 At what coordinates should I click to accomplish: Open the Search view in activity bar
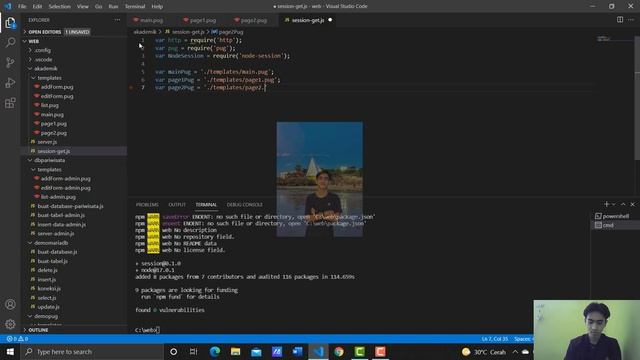coord(10,42)
